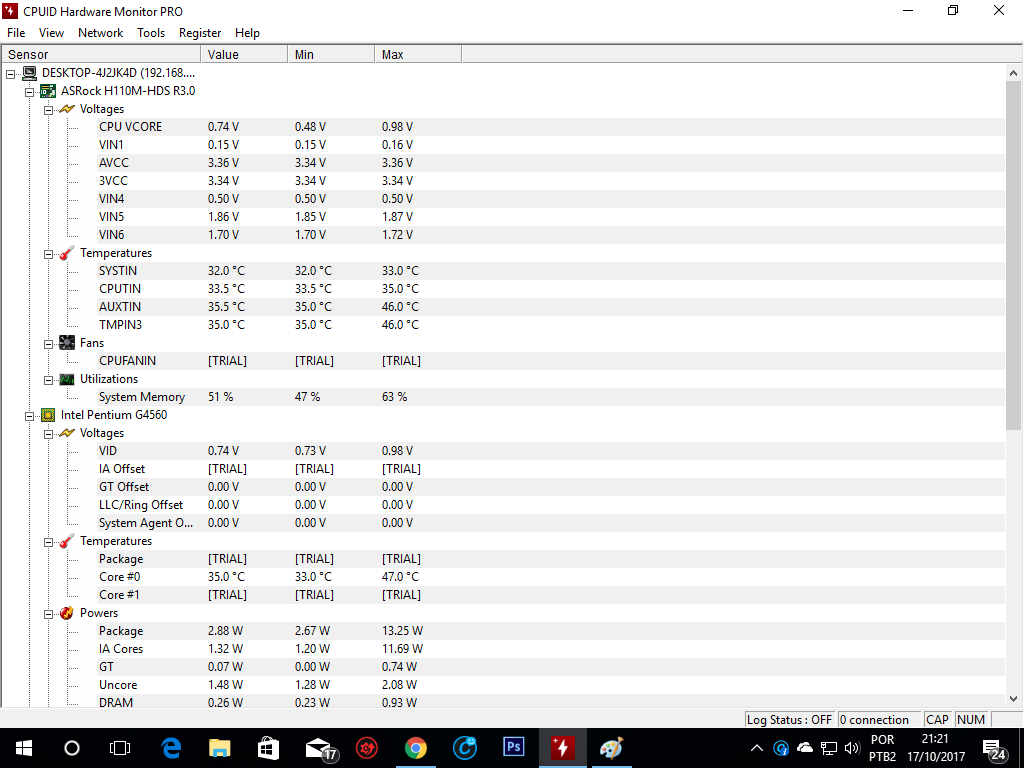Viewport: 1024px width, 768px height.
Task: Open Microsoft Store from taskbar
Action: 268,748
